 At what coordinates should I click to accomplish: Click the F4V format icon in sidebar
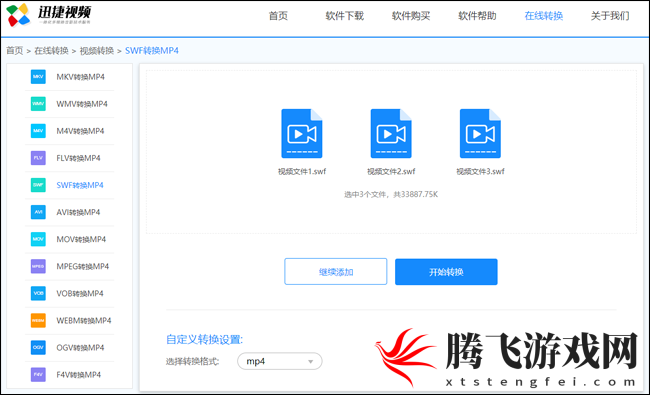pos(38,375)
